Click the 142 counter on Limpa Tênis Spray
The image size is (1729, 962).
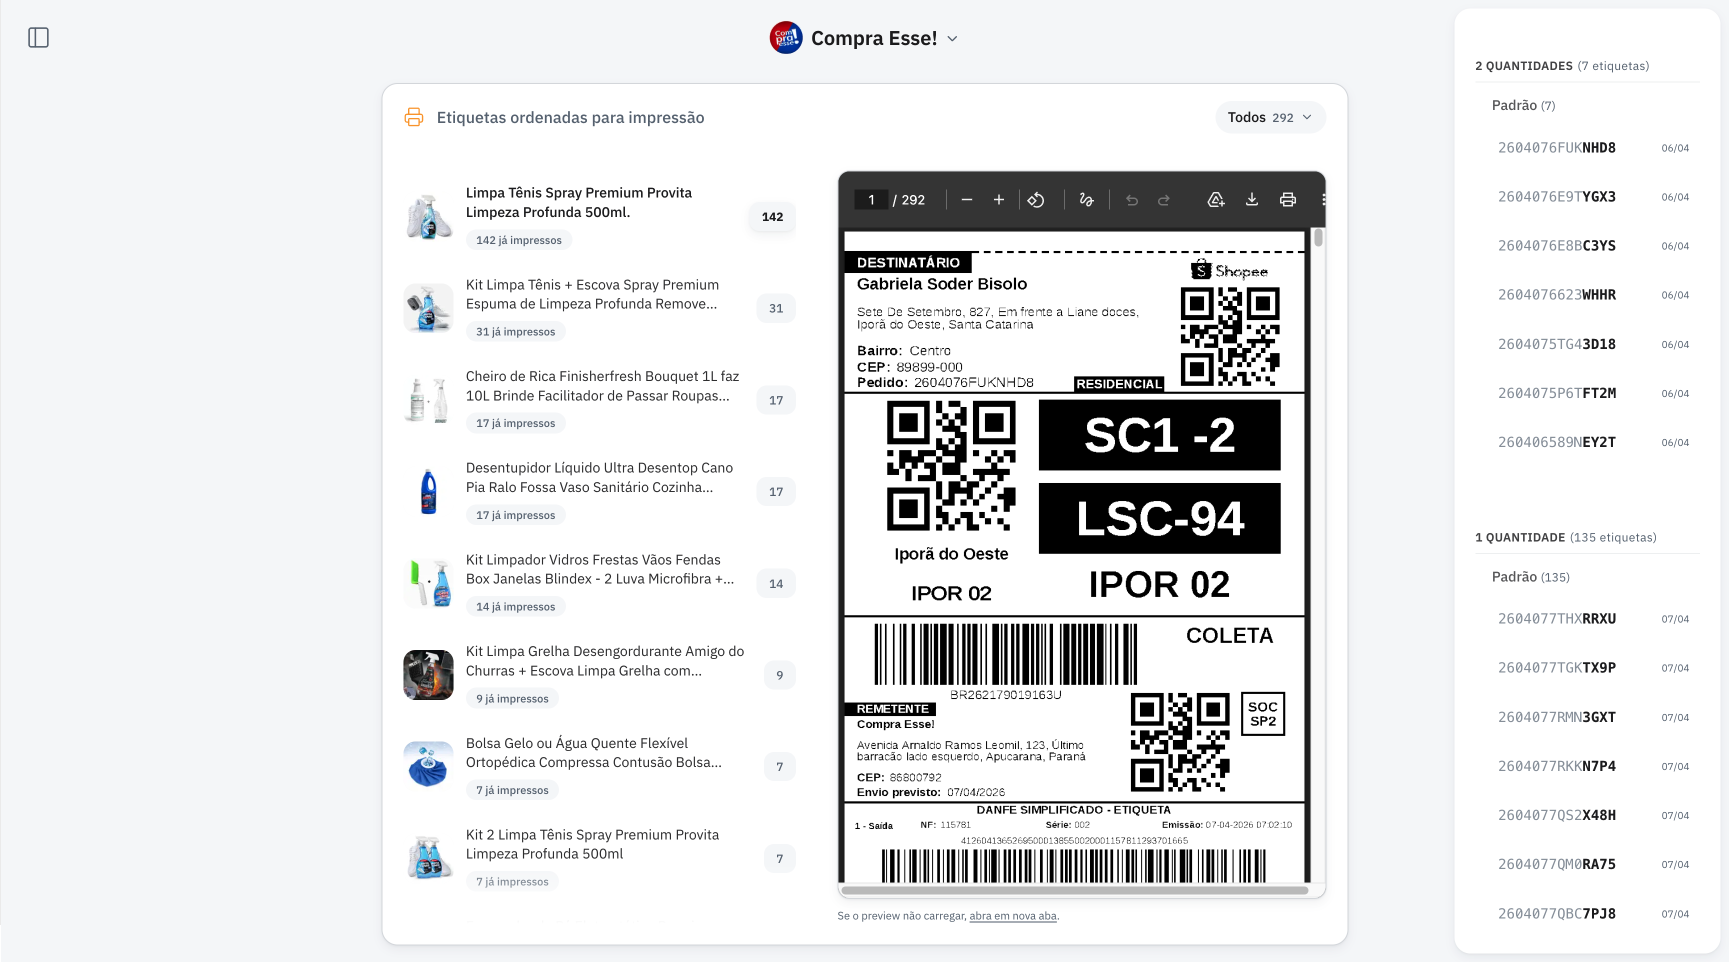point(771,216)
